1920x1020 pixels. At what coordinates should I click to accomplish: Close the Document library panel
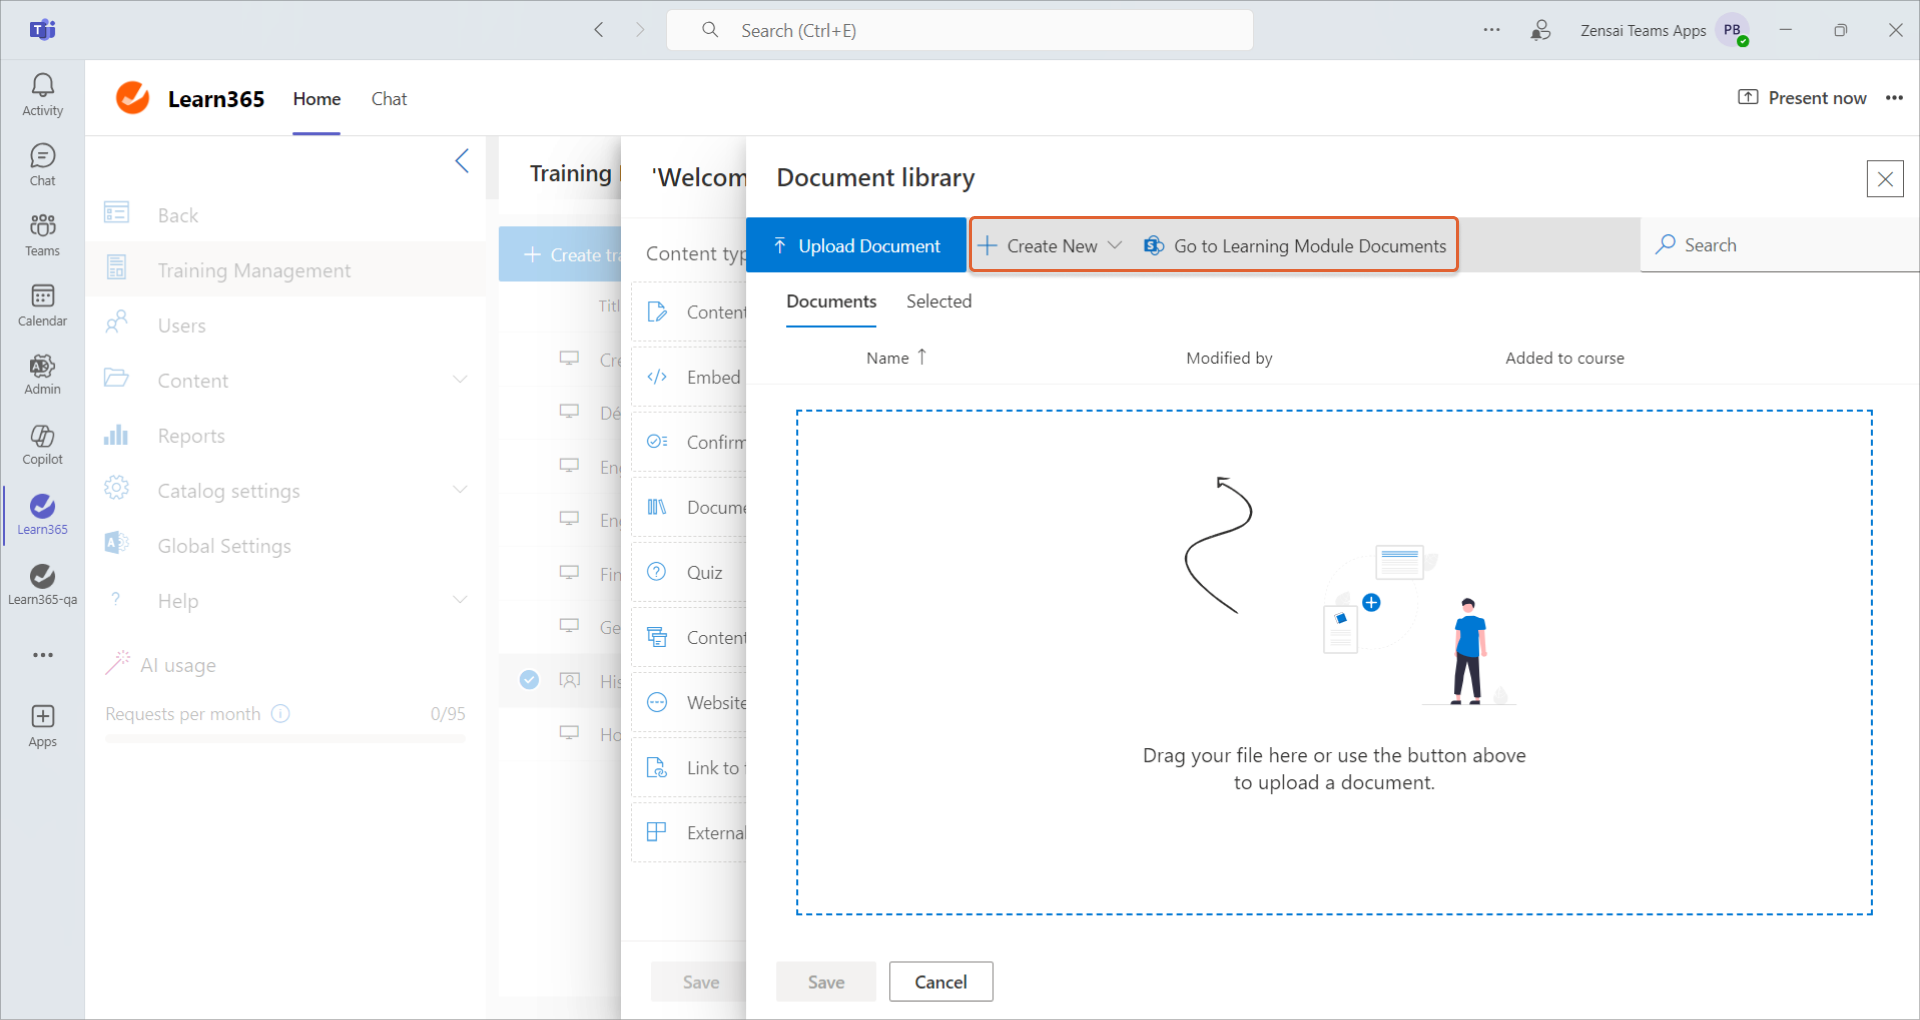point(1884,179)
